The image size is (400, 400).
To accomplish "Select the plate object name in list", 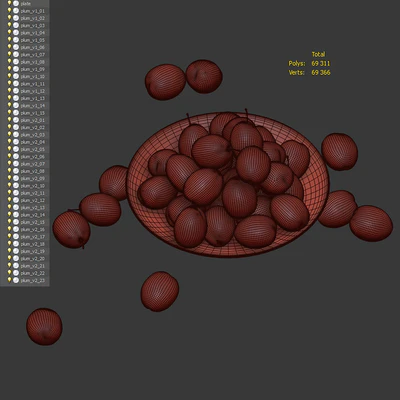I will 25,4.
